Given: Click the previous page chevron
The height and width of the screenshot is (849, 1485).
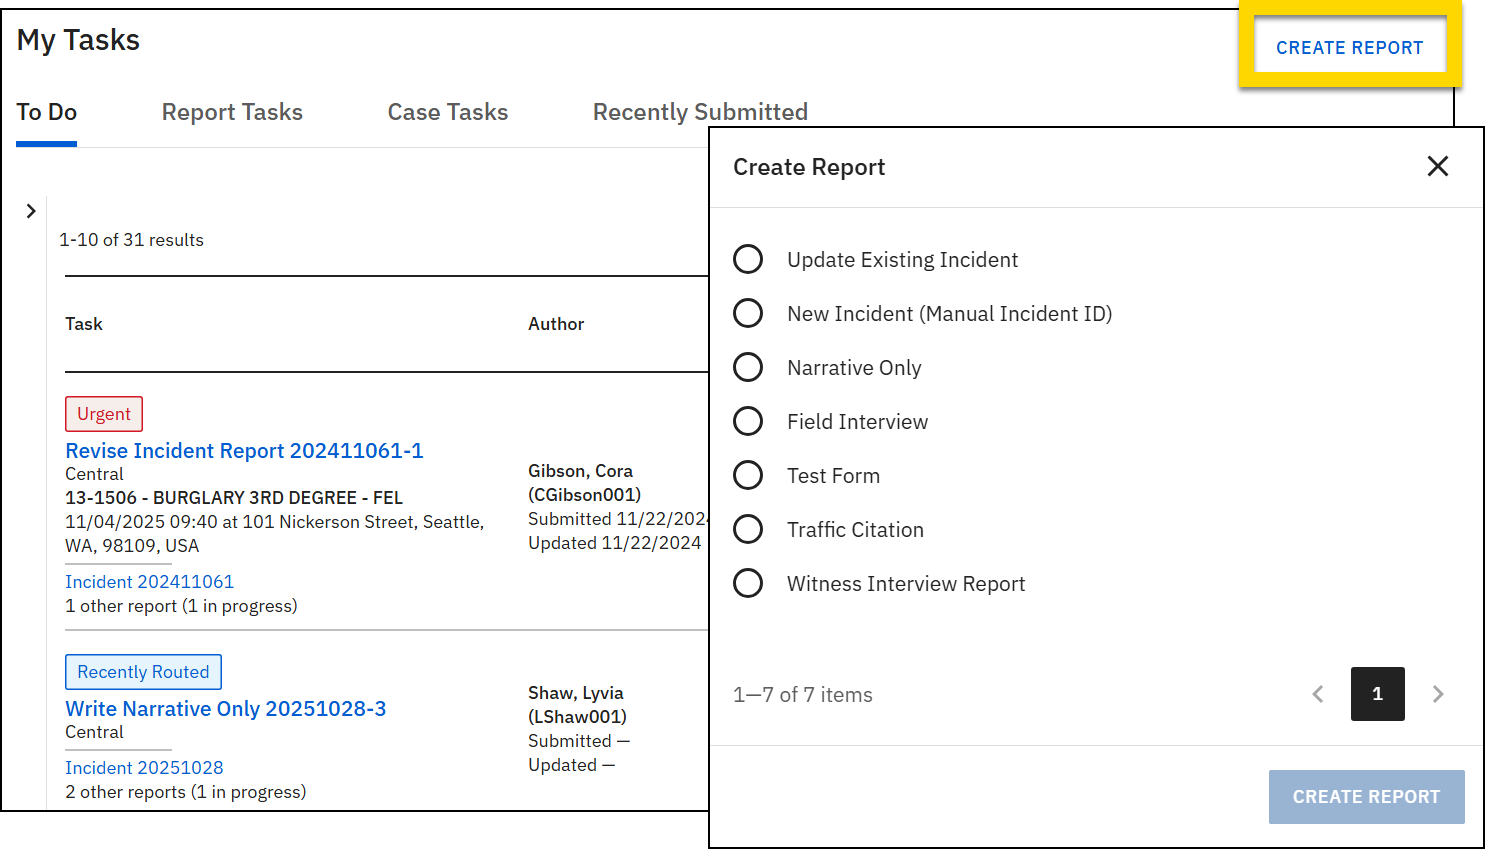Looking at the screenshot, I should coord(1318,694).
